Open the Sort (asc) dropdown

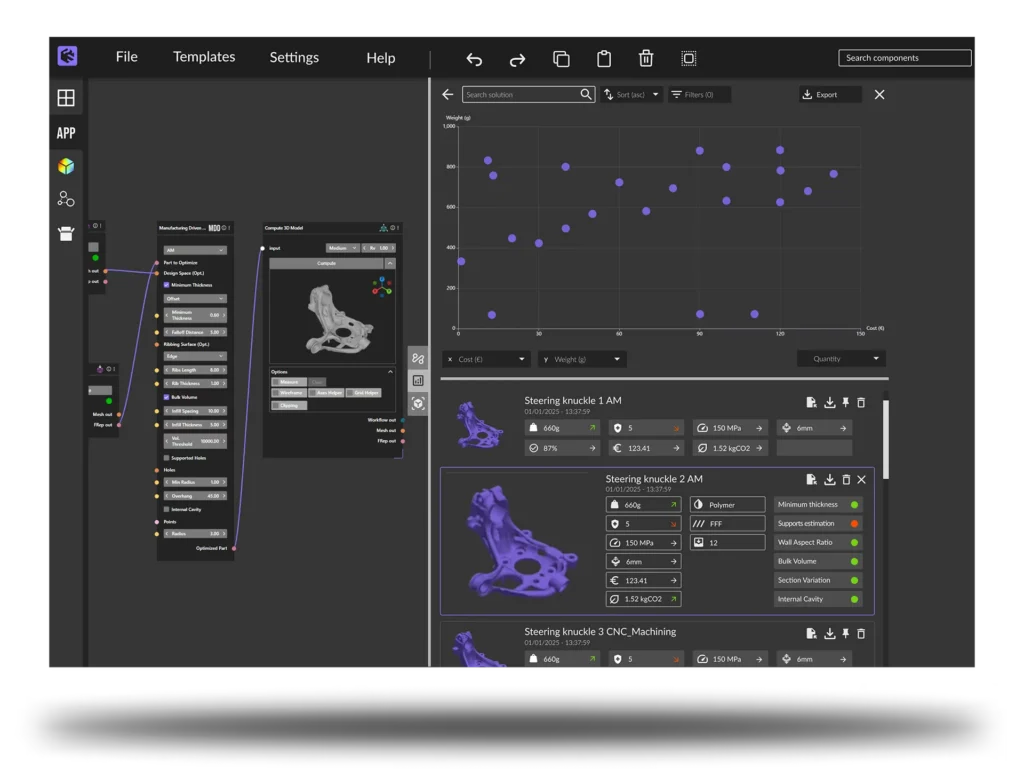pyautogui.click(x=632, y=95)
